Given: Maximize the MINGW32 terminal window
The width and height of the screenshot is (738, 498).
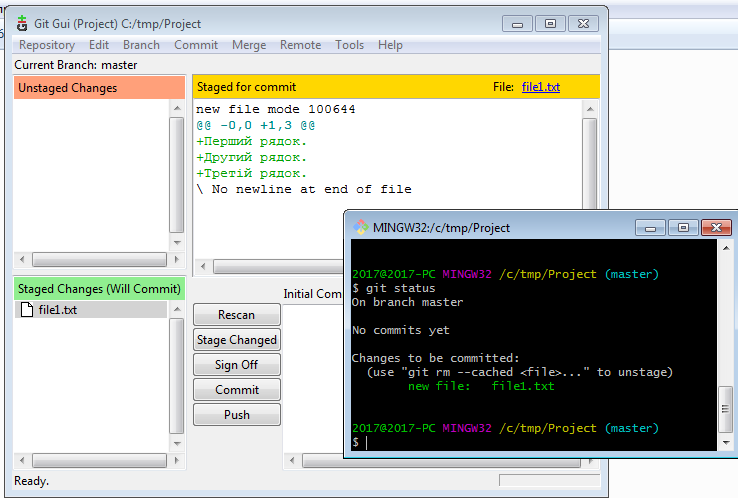Looking at the screenshot, I should click(681, 226).
